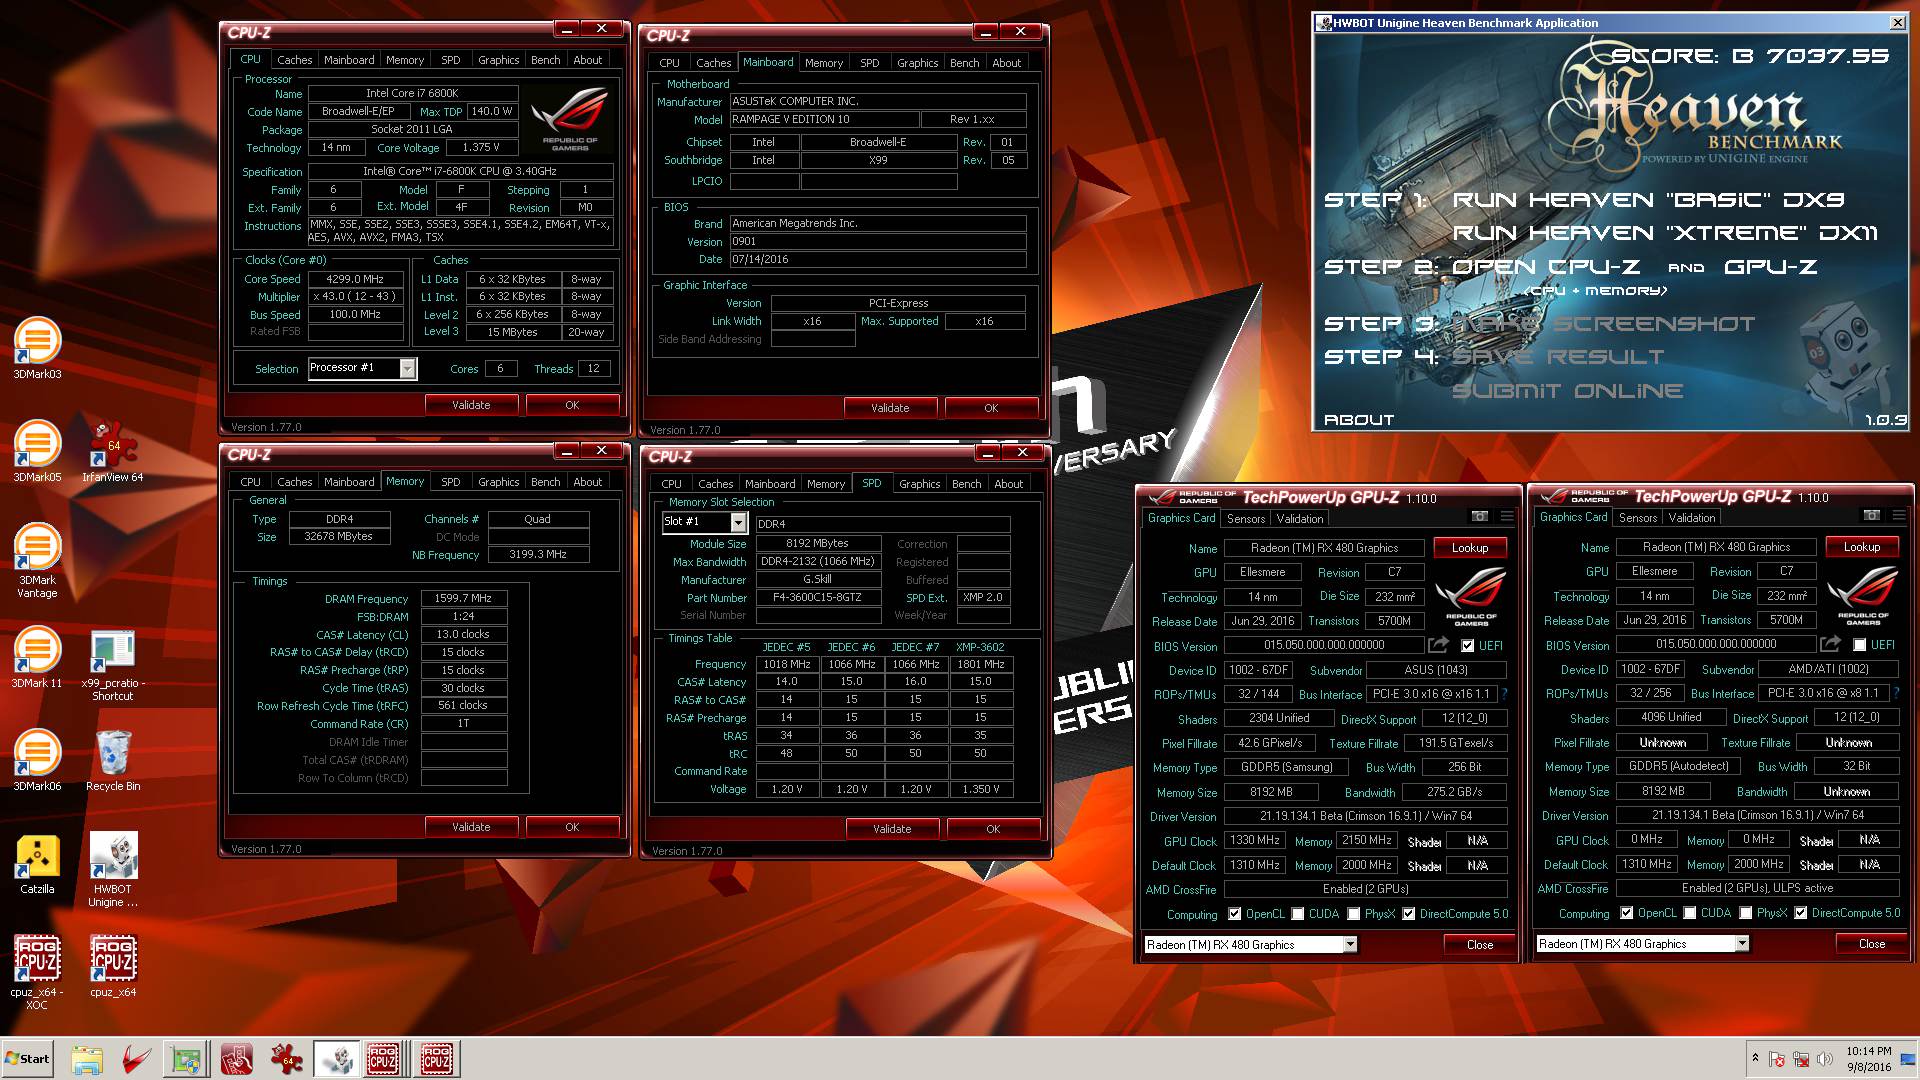Click OK in the CPU-Z SPD window
Screen dimensions: 1920x1080
pyautogui.click(x=993, y=829)
